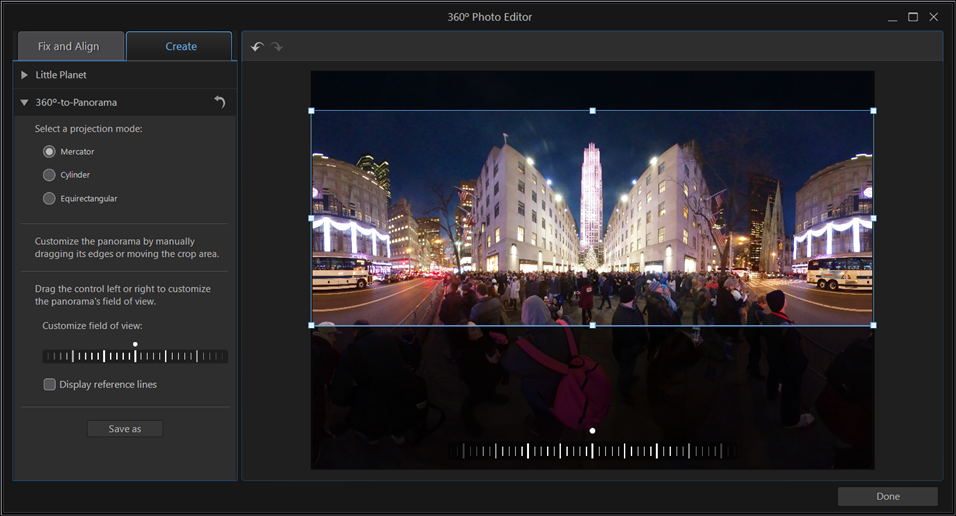Screen dimensions: 956x516
Task: Enable Display reference lines checkbox
Action: [50, 384]
